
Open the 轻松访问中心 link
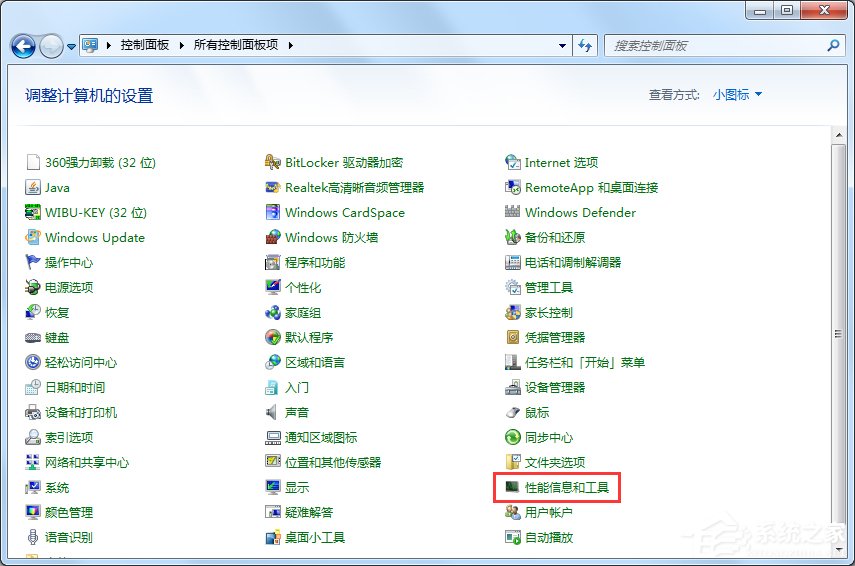coord(81,363)
